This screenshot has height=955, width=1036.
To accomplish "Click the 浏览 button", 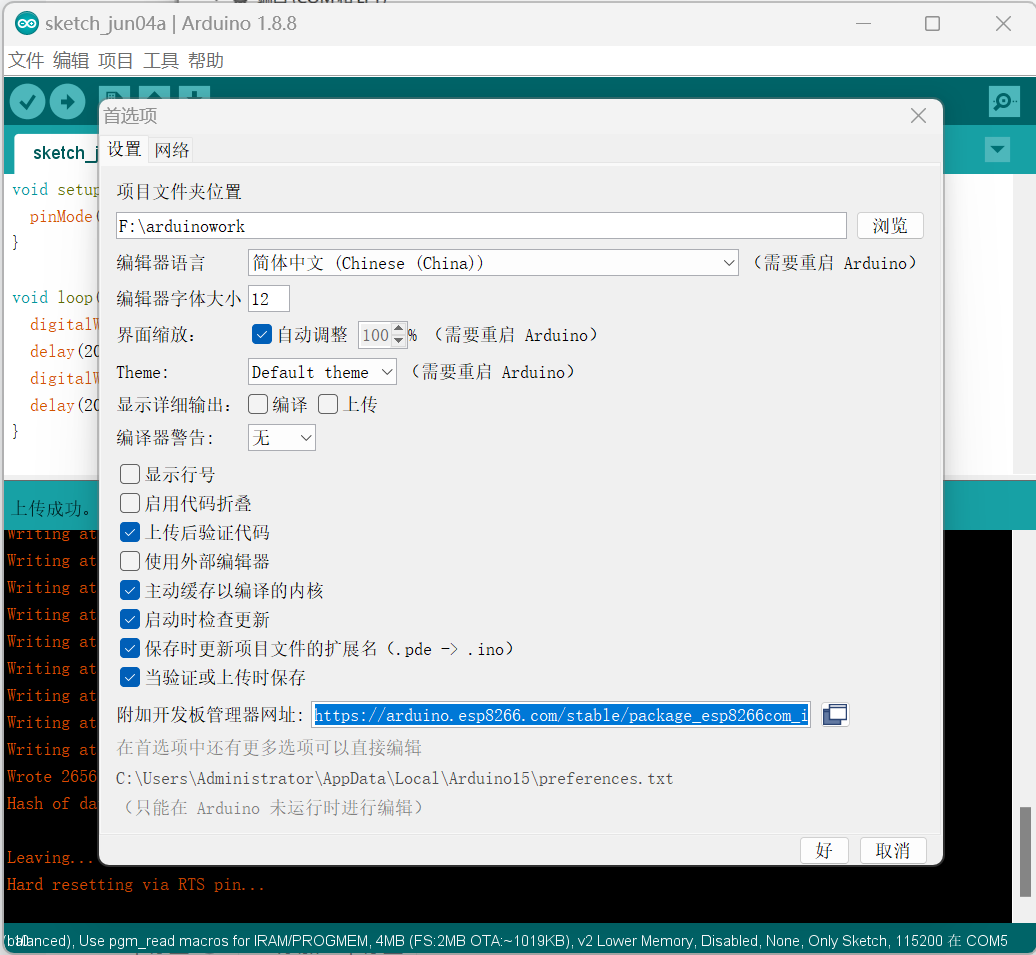I will point(889,226).
